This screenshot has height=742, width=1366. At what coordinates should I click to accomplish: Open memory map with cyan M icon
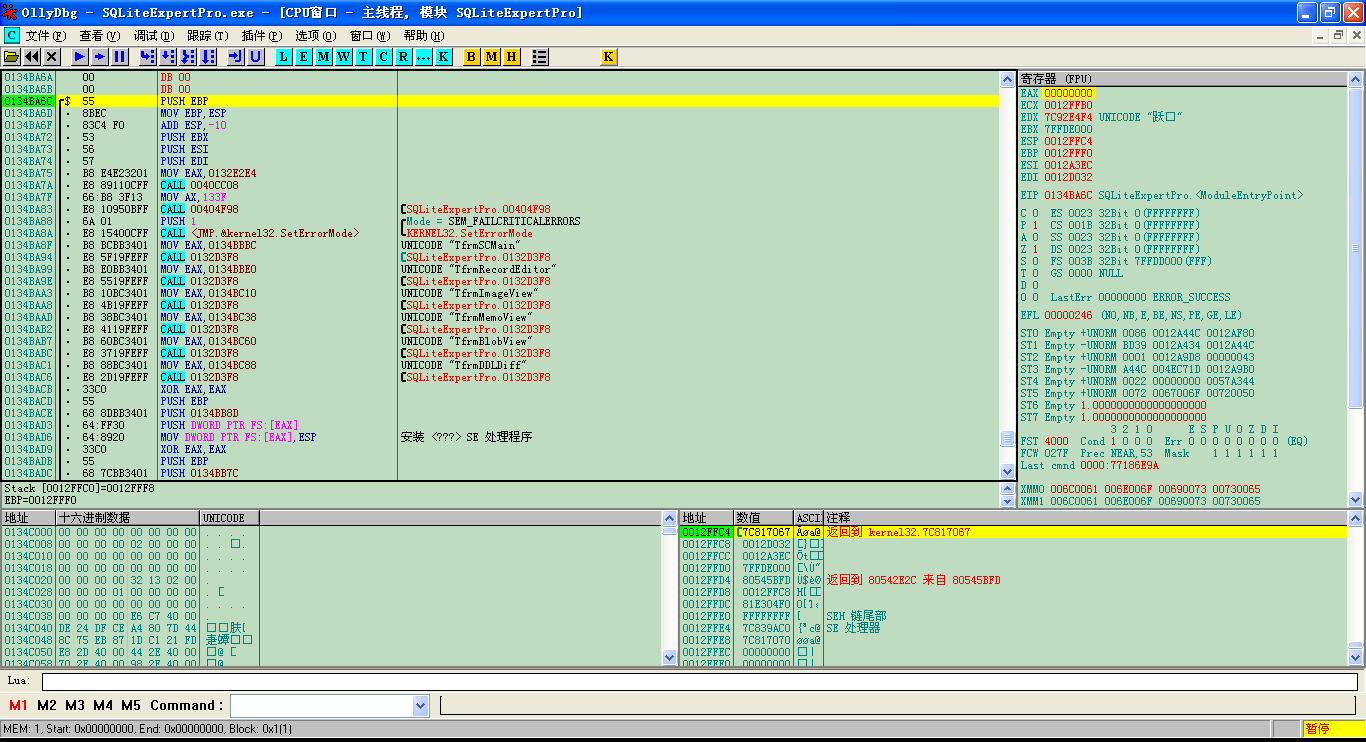click(x=324, y=57)
